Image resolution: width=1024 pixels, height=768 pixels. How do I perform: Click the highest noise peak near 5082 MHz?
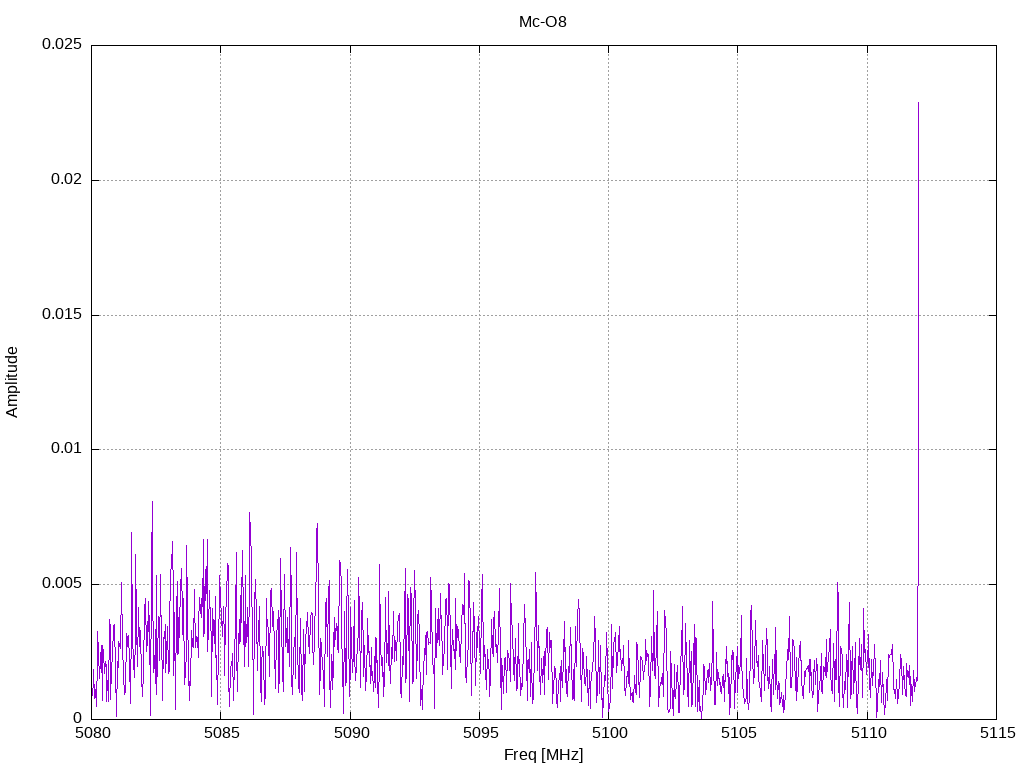point(152,502)
